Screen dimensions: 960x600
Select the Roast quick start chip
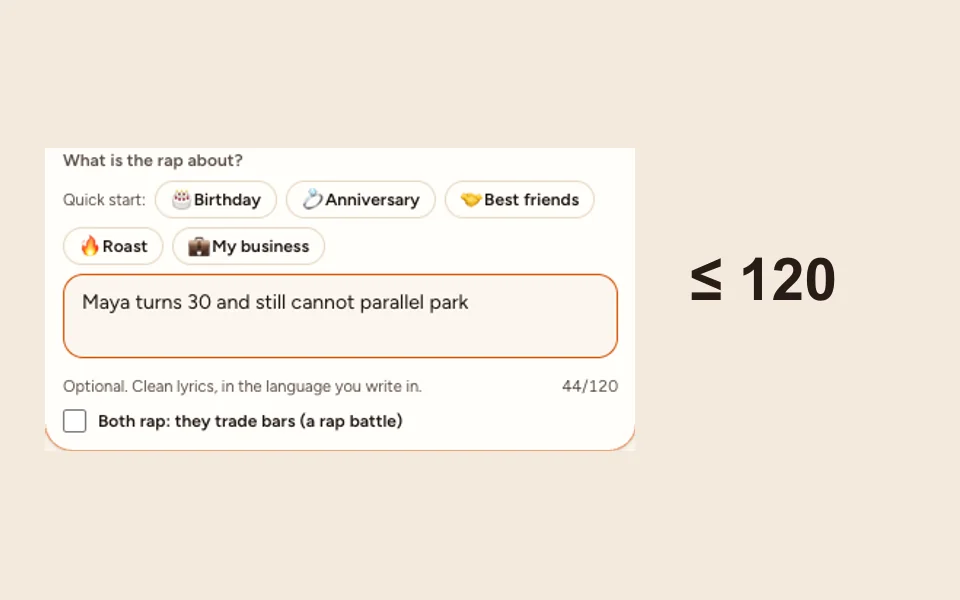[x=113, y=246]
